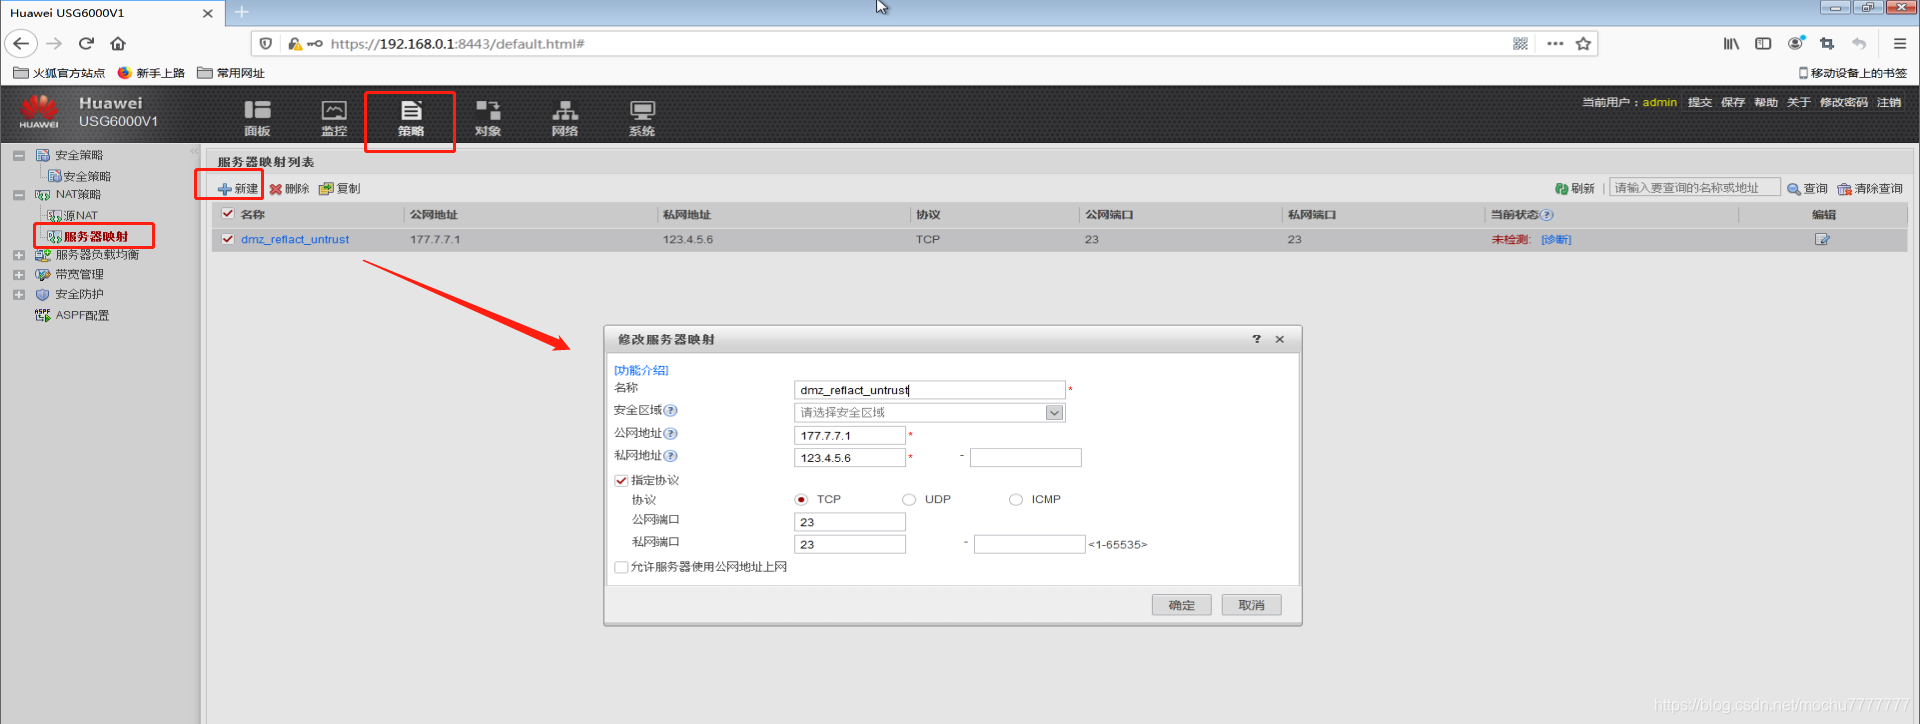Screen dimensions: 1920x724
Task: Expand the 安全防护 tree node
Action: pyautogui.click(x=19, y=295)
